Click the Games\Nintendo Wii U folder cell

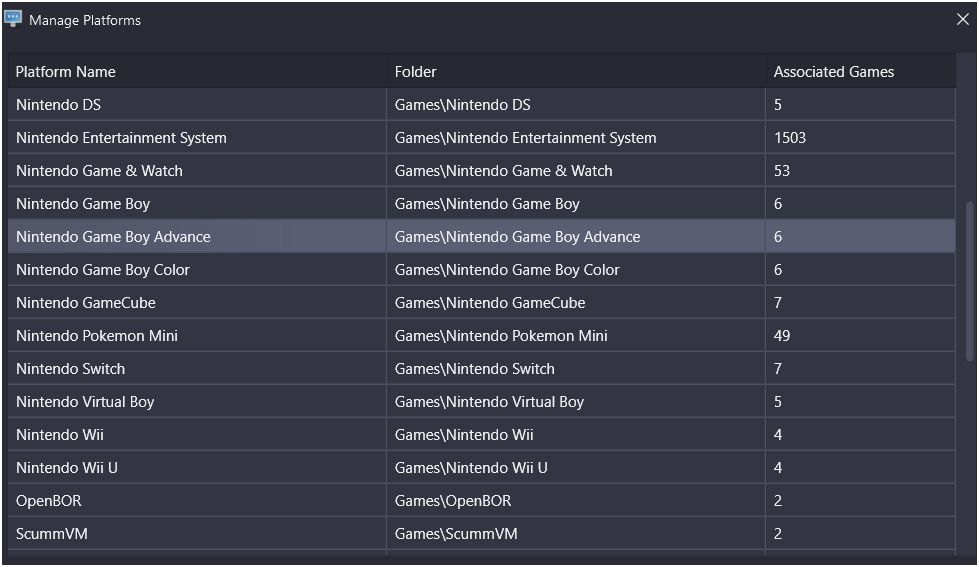[x=576, y=468]
